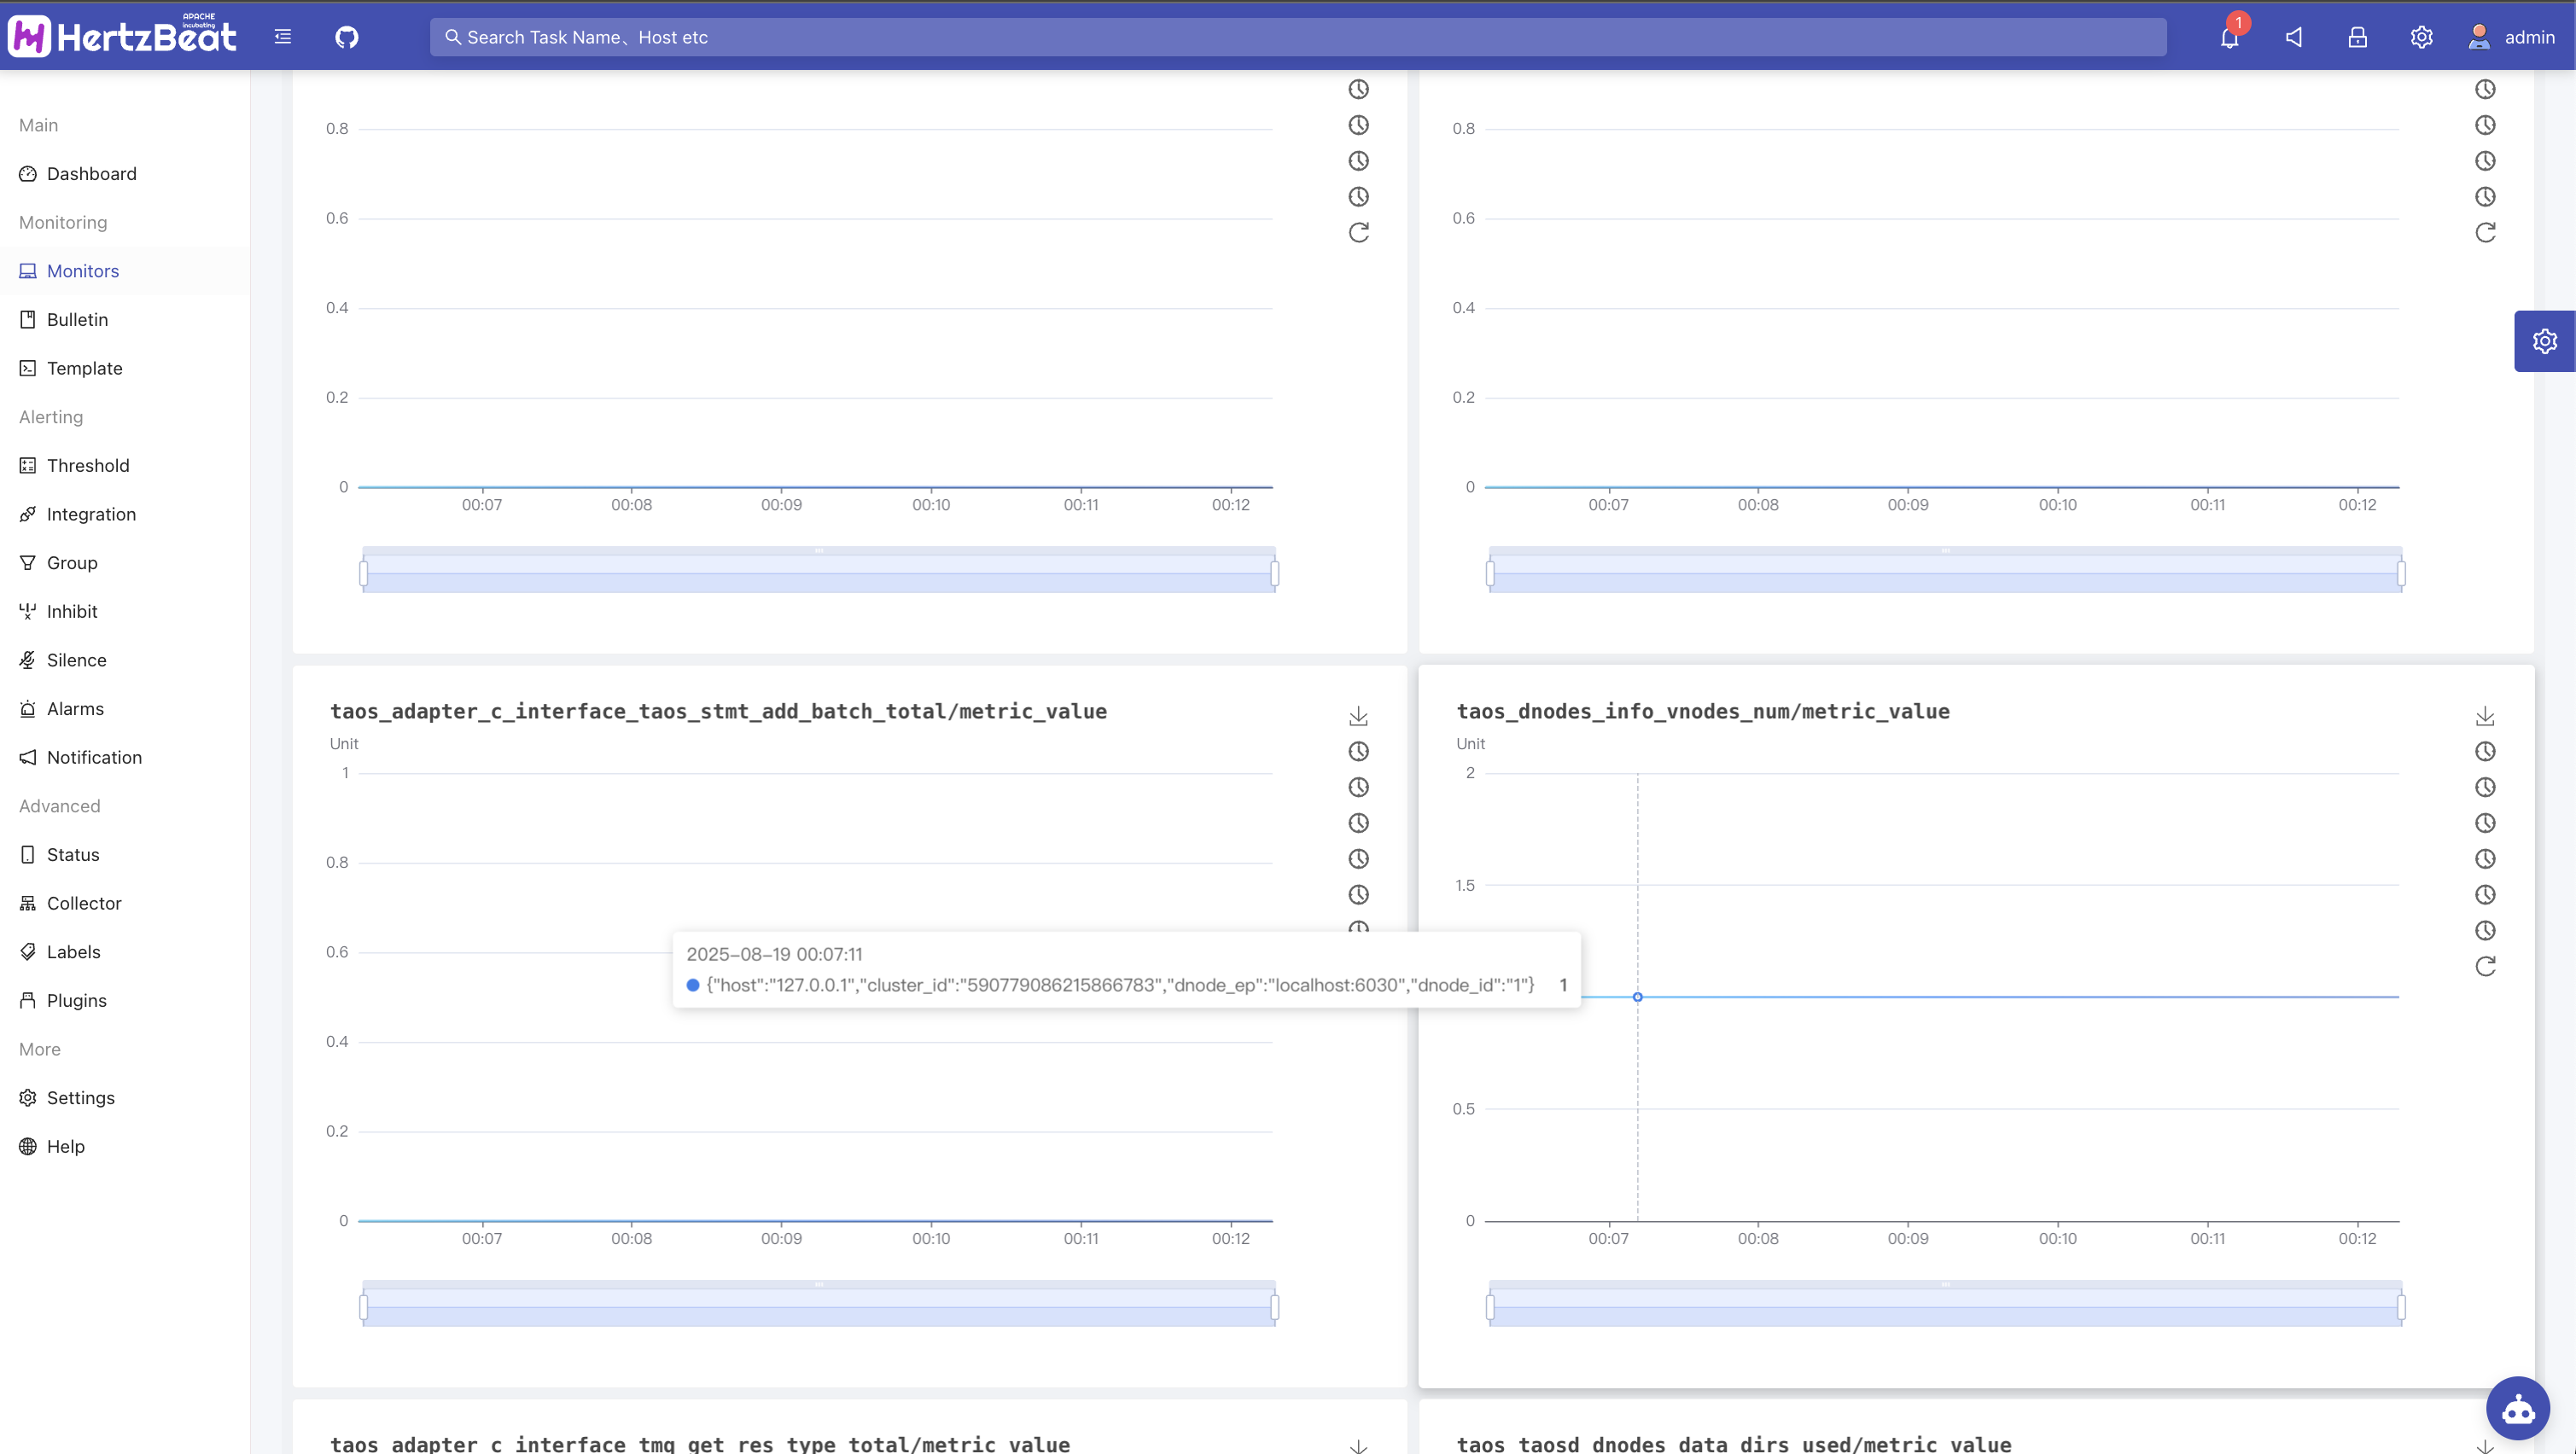
Task: Click the announcement megaphone icon in header
Action: (x=2294, y=37)
